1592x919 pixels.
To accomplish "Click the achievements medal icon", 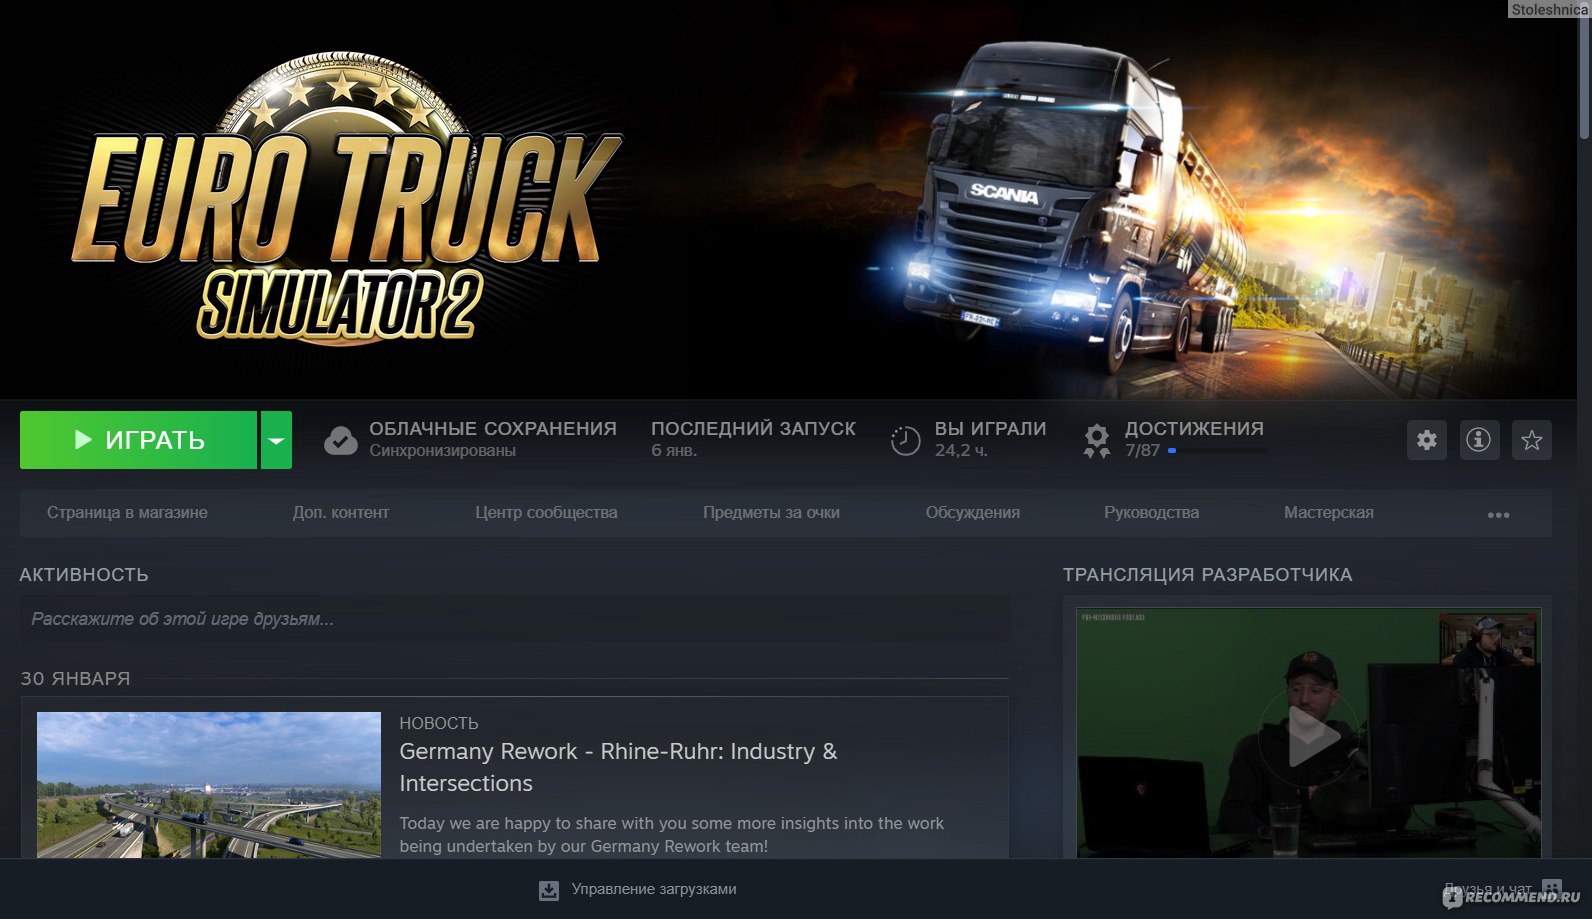I will [1097, 440].
